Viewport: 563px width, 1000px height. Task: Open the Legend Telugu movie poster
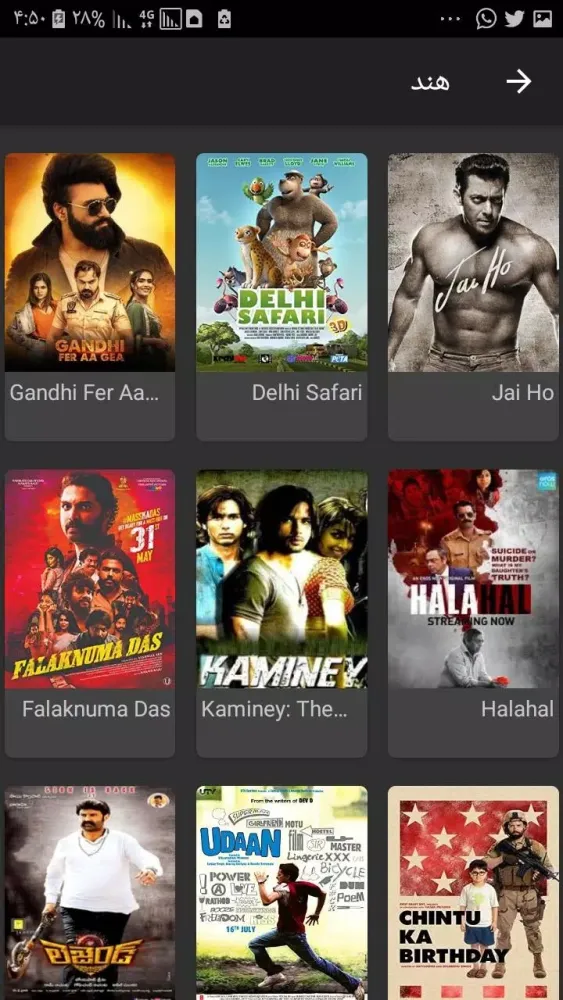(90, 893)
